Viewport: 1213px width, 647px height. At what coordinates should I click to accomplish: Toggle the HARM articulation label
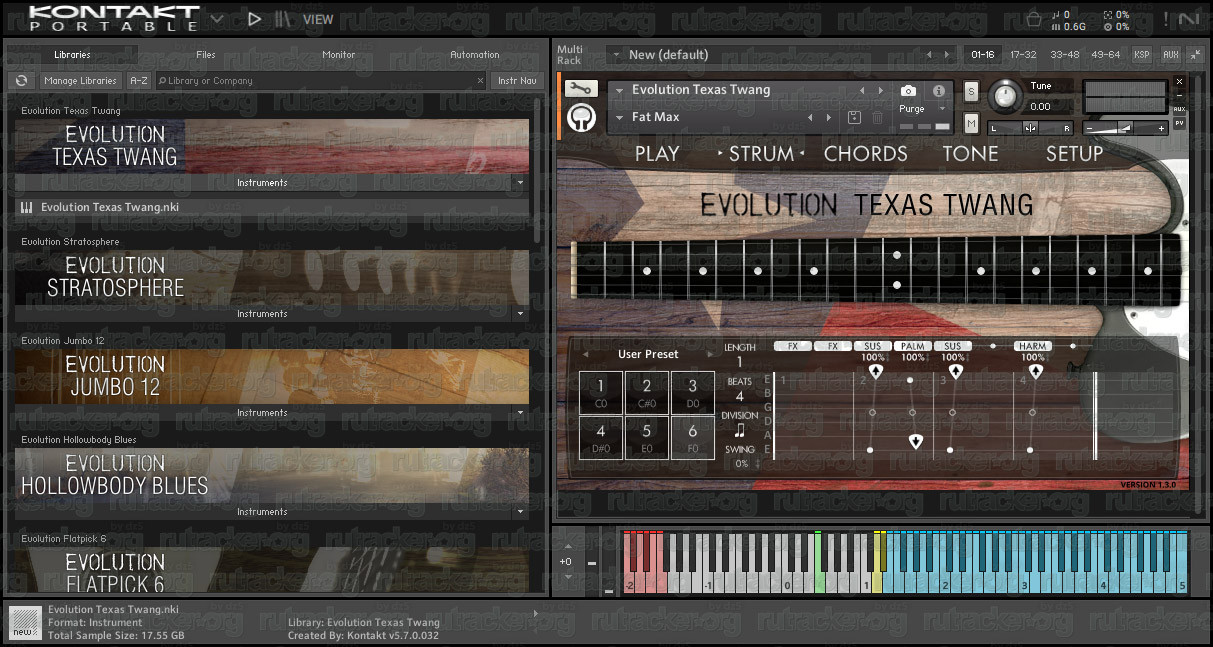(x=1032, y=346)
